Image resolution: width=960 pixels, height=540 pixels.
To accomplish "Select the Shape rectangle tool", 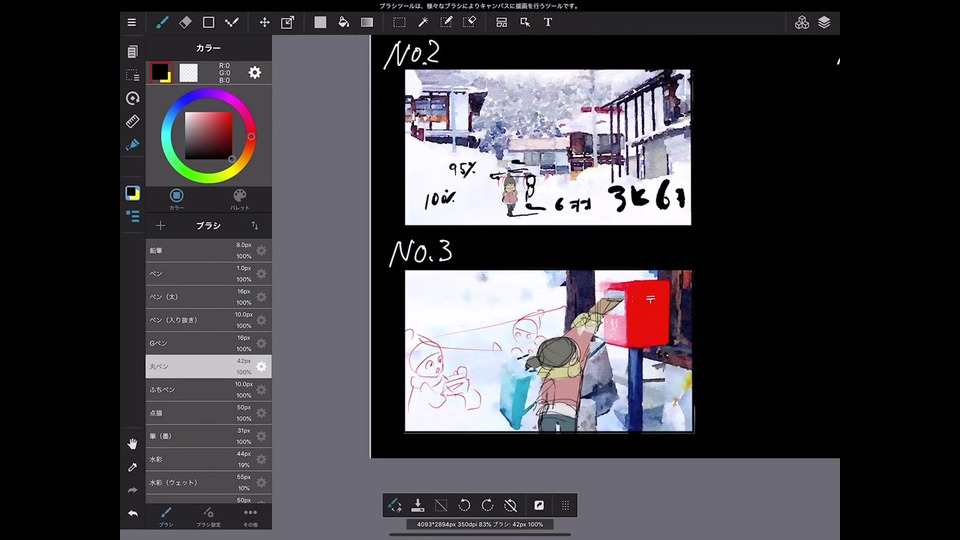I will (x=209, y=23).
